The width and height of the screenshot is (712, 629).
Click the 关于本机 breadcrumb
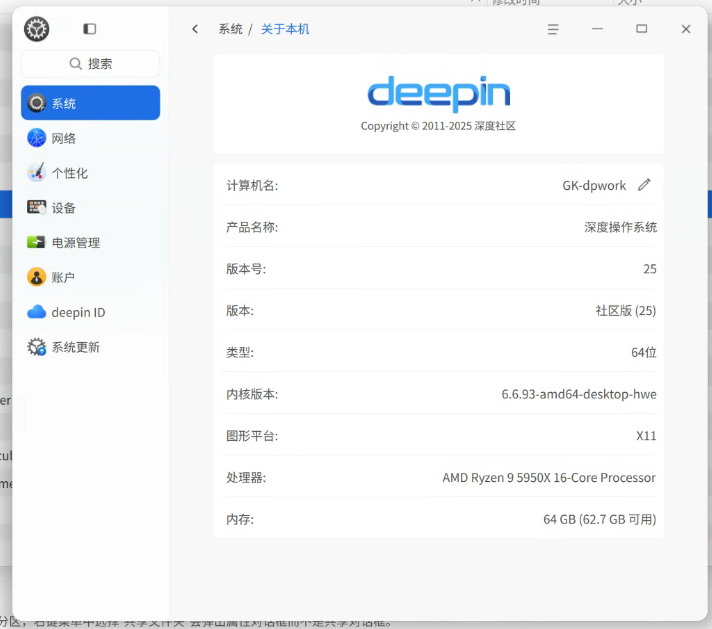point(285,29)
